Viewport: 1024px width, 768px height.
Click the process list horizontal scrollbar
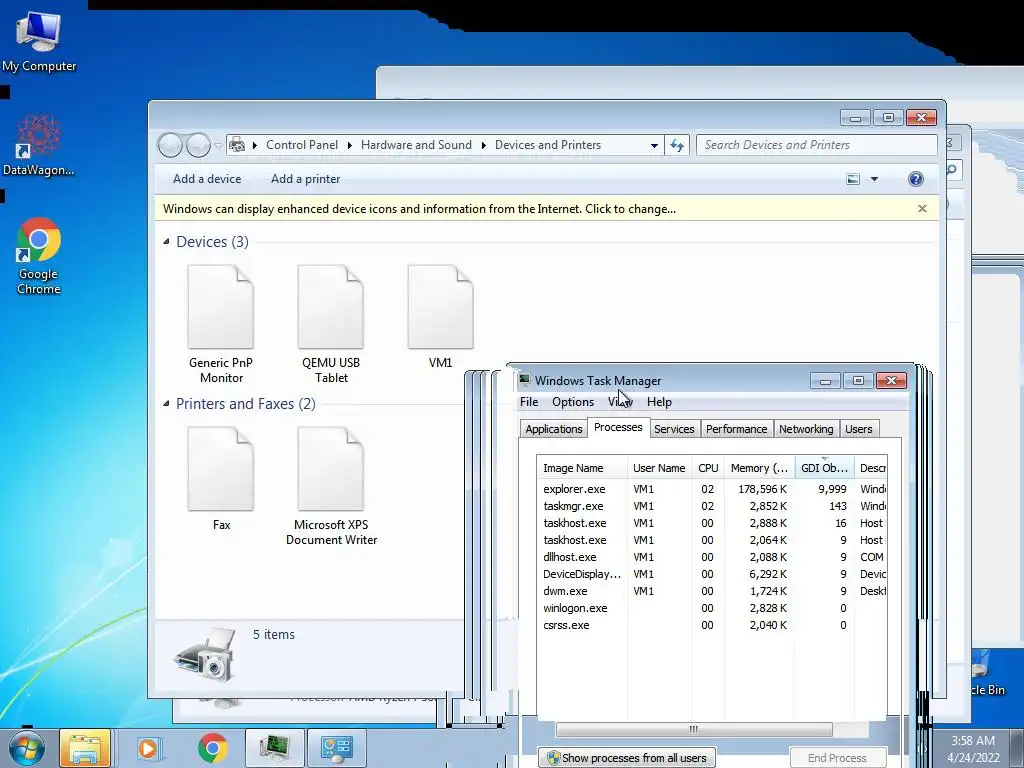(x=694, y=729)
